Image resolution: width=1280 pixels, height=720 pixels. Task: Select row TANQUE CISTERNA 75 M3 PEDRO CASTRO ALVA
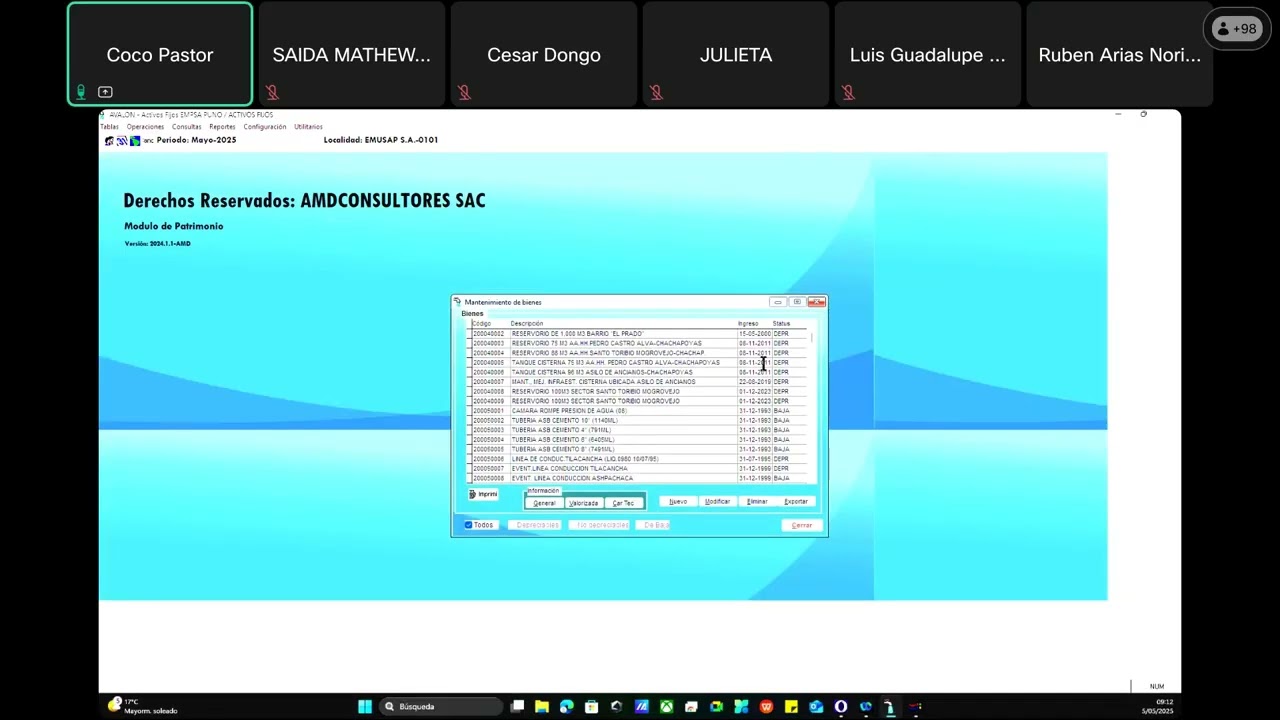click(638, 362)
